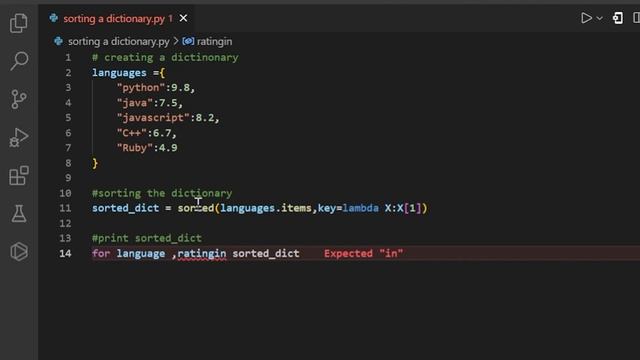
Task: Expand the run options dropdown arrow
Action: [x=599, y=18]
